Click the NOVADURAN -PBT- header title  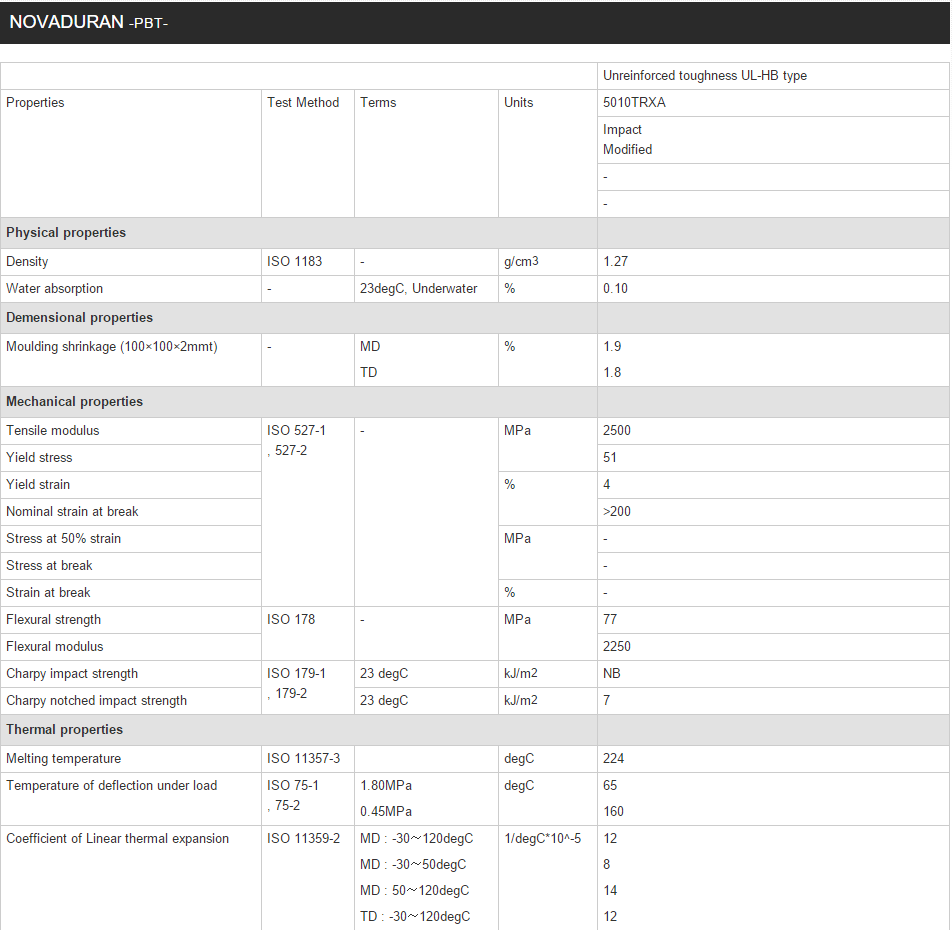89,22
